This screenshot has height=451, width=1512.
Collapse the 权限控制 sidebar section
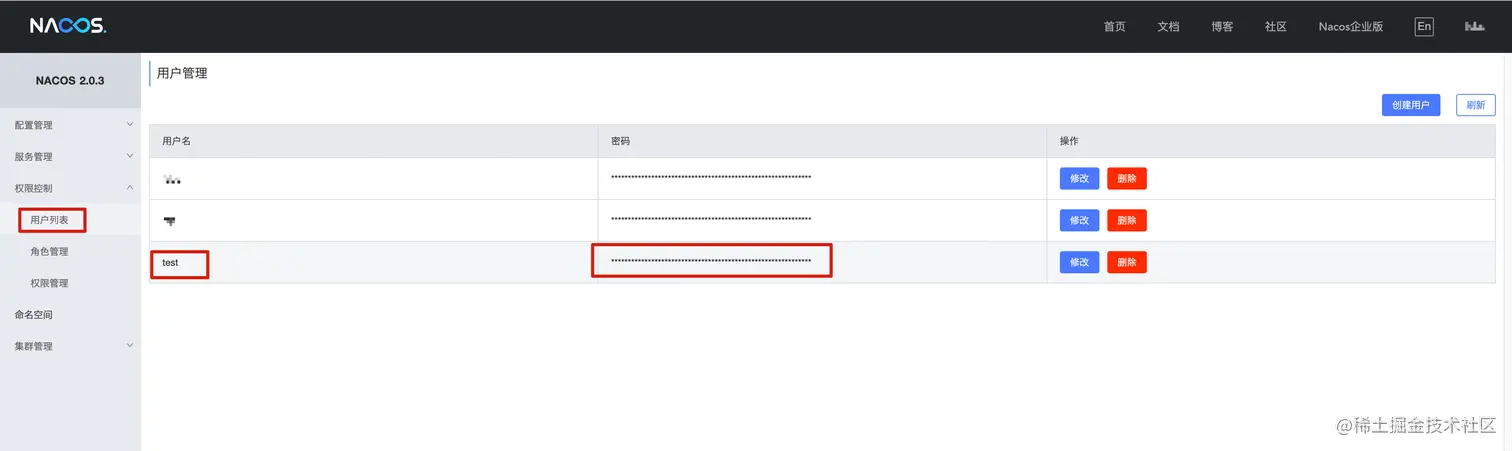point(70,188)
